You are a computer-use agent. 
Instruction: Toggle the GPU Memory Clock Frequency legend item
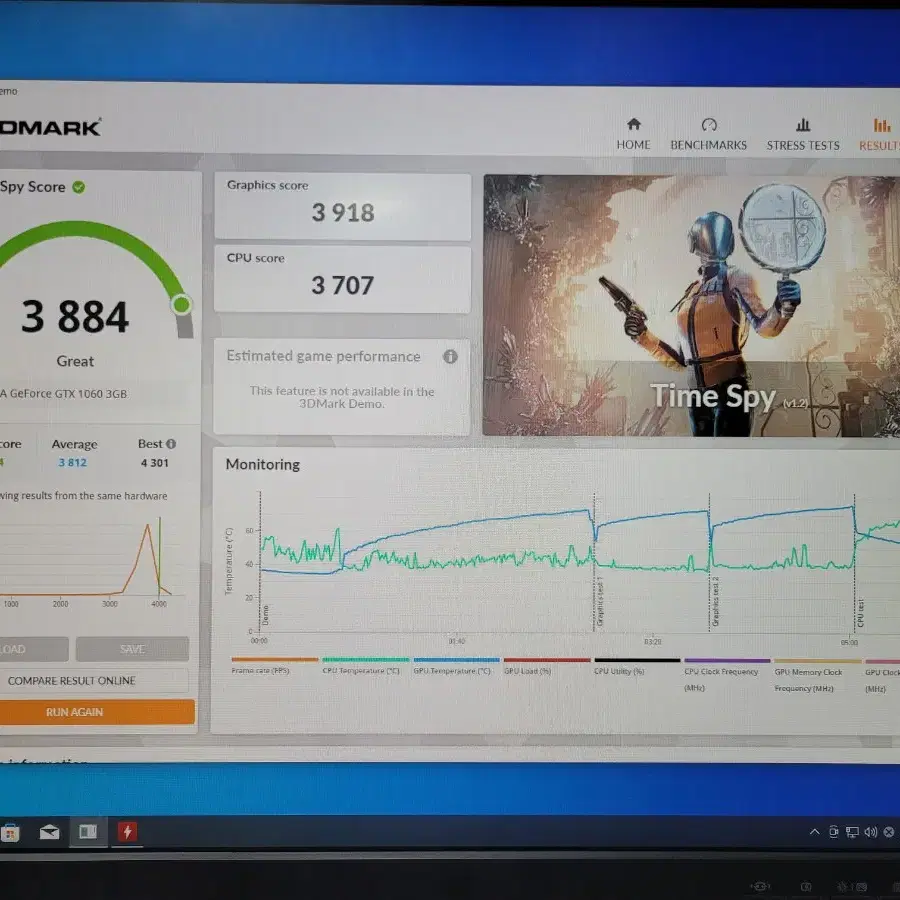point(817,676)
